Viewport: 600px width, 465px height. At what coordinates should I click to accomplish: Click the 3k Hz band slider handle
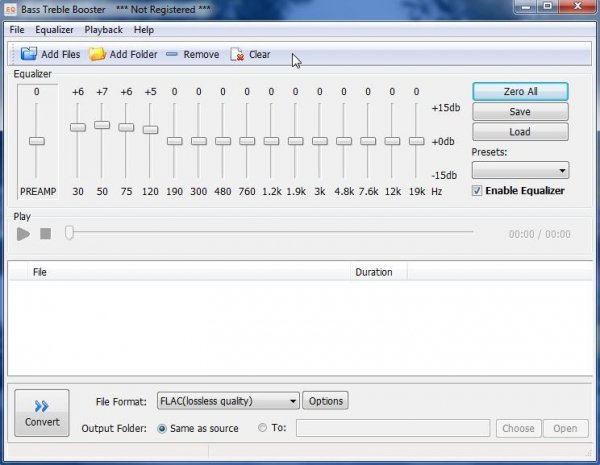[x=320, y=141]
